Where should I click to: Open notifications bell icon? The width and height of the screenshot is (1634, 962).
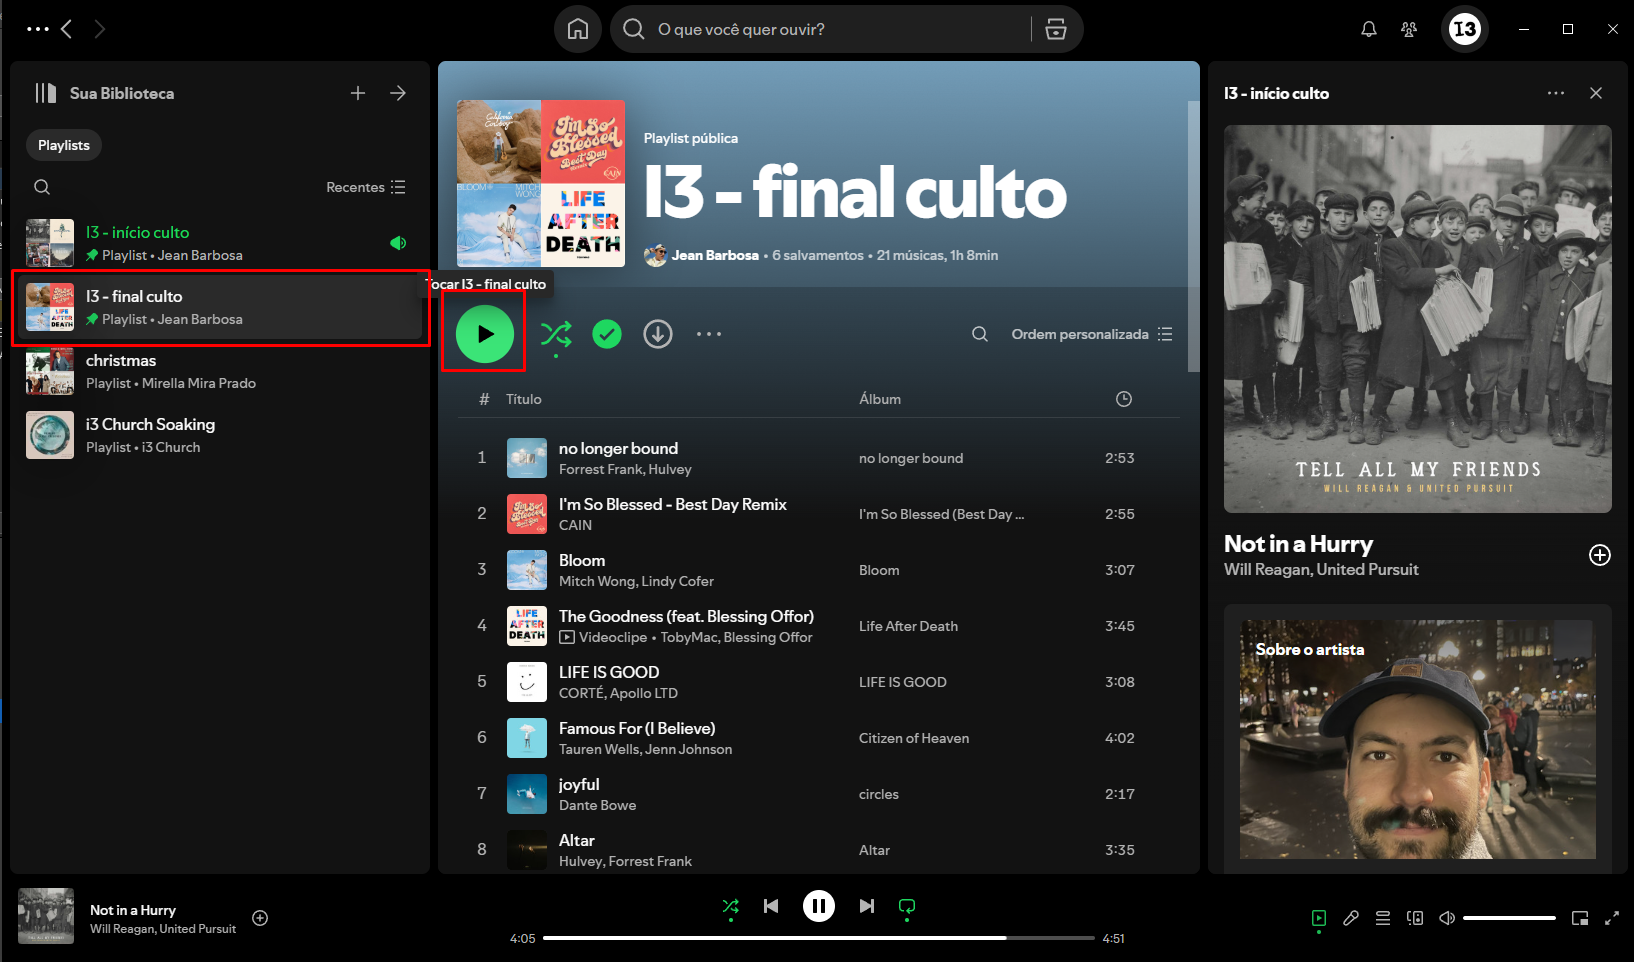[x=1369, y=29]
